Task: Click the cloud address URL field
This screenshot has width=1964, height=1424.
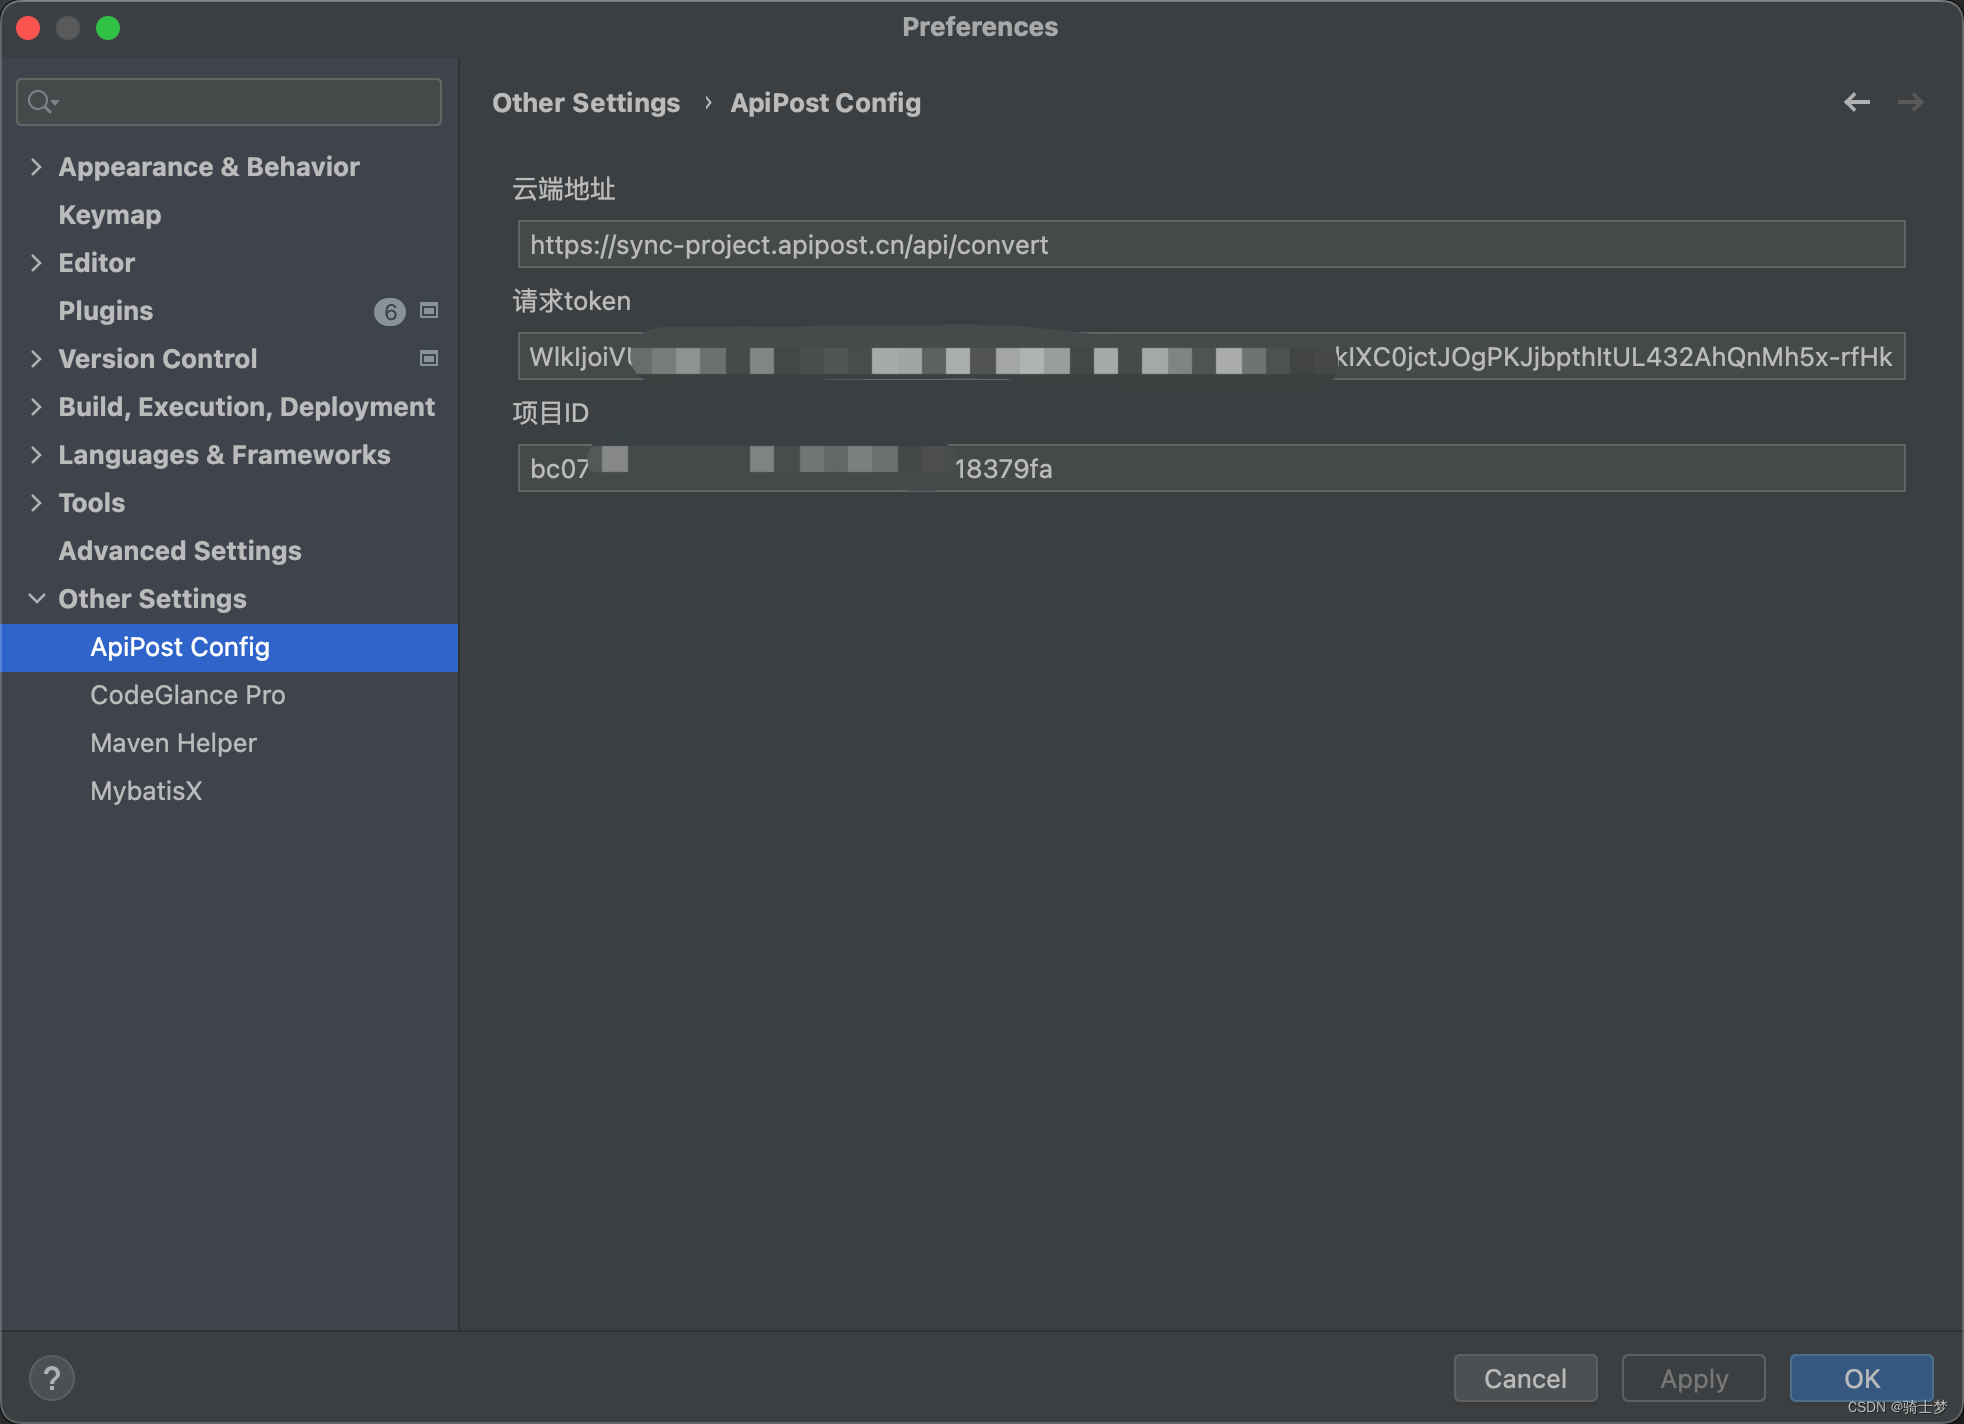Action: point(1210,245)
